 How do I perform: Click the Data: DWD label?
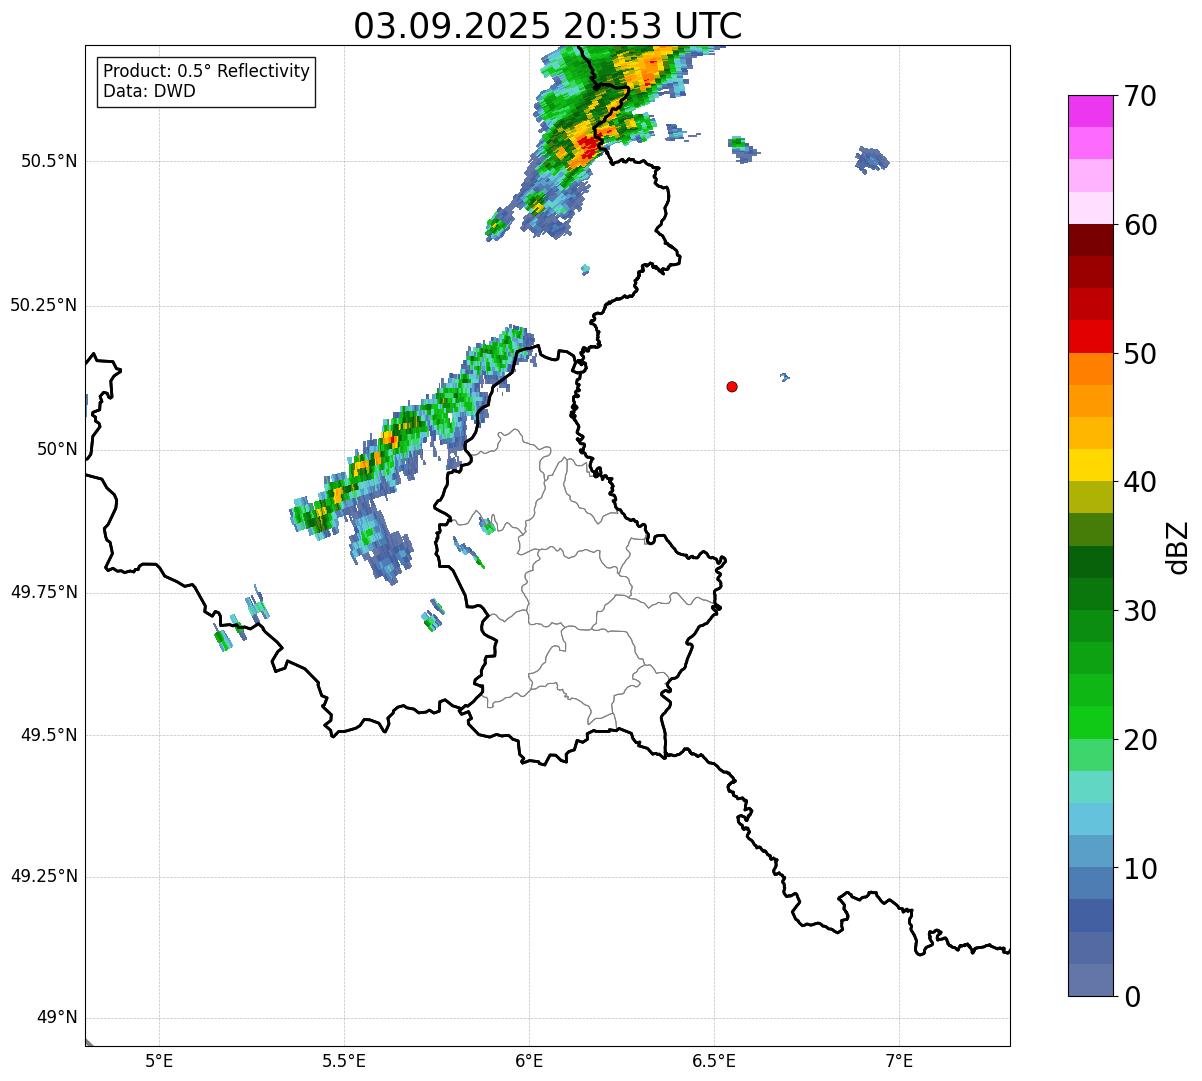[149, 91]
